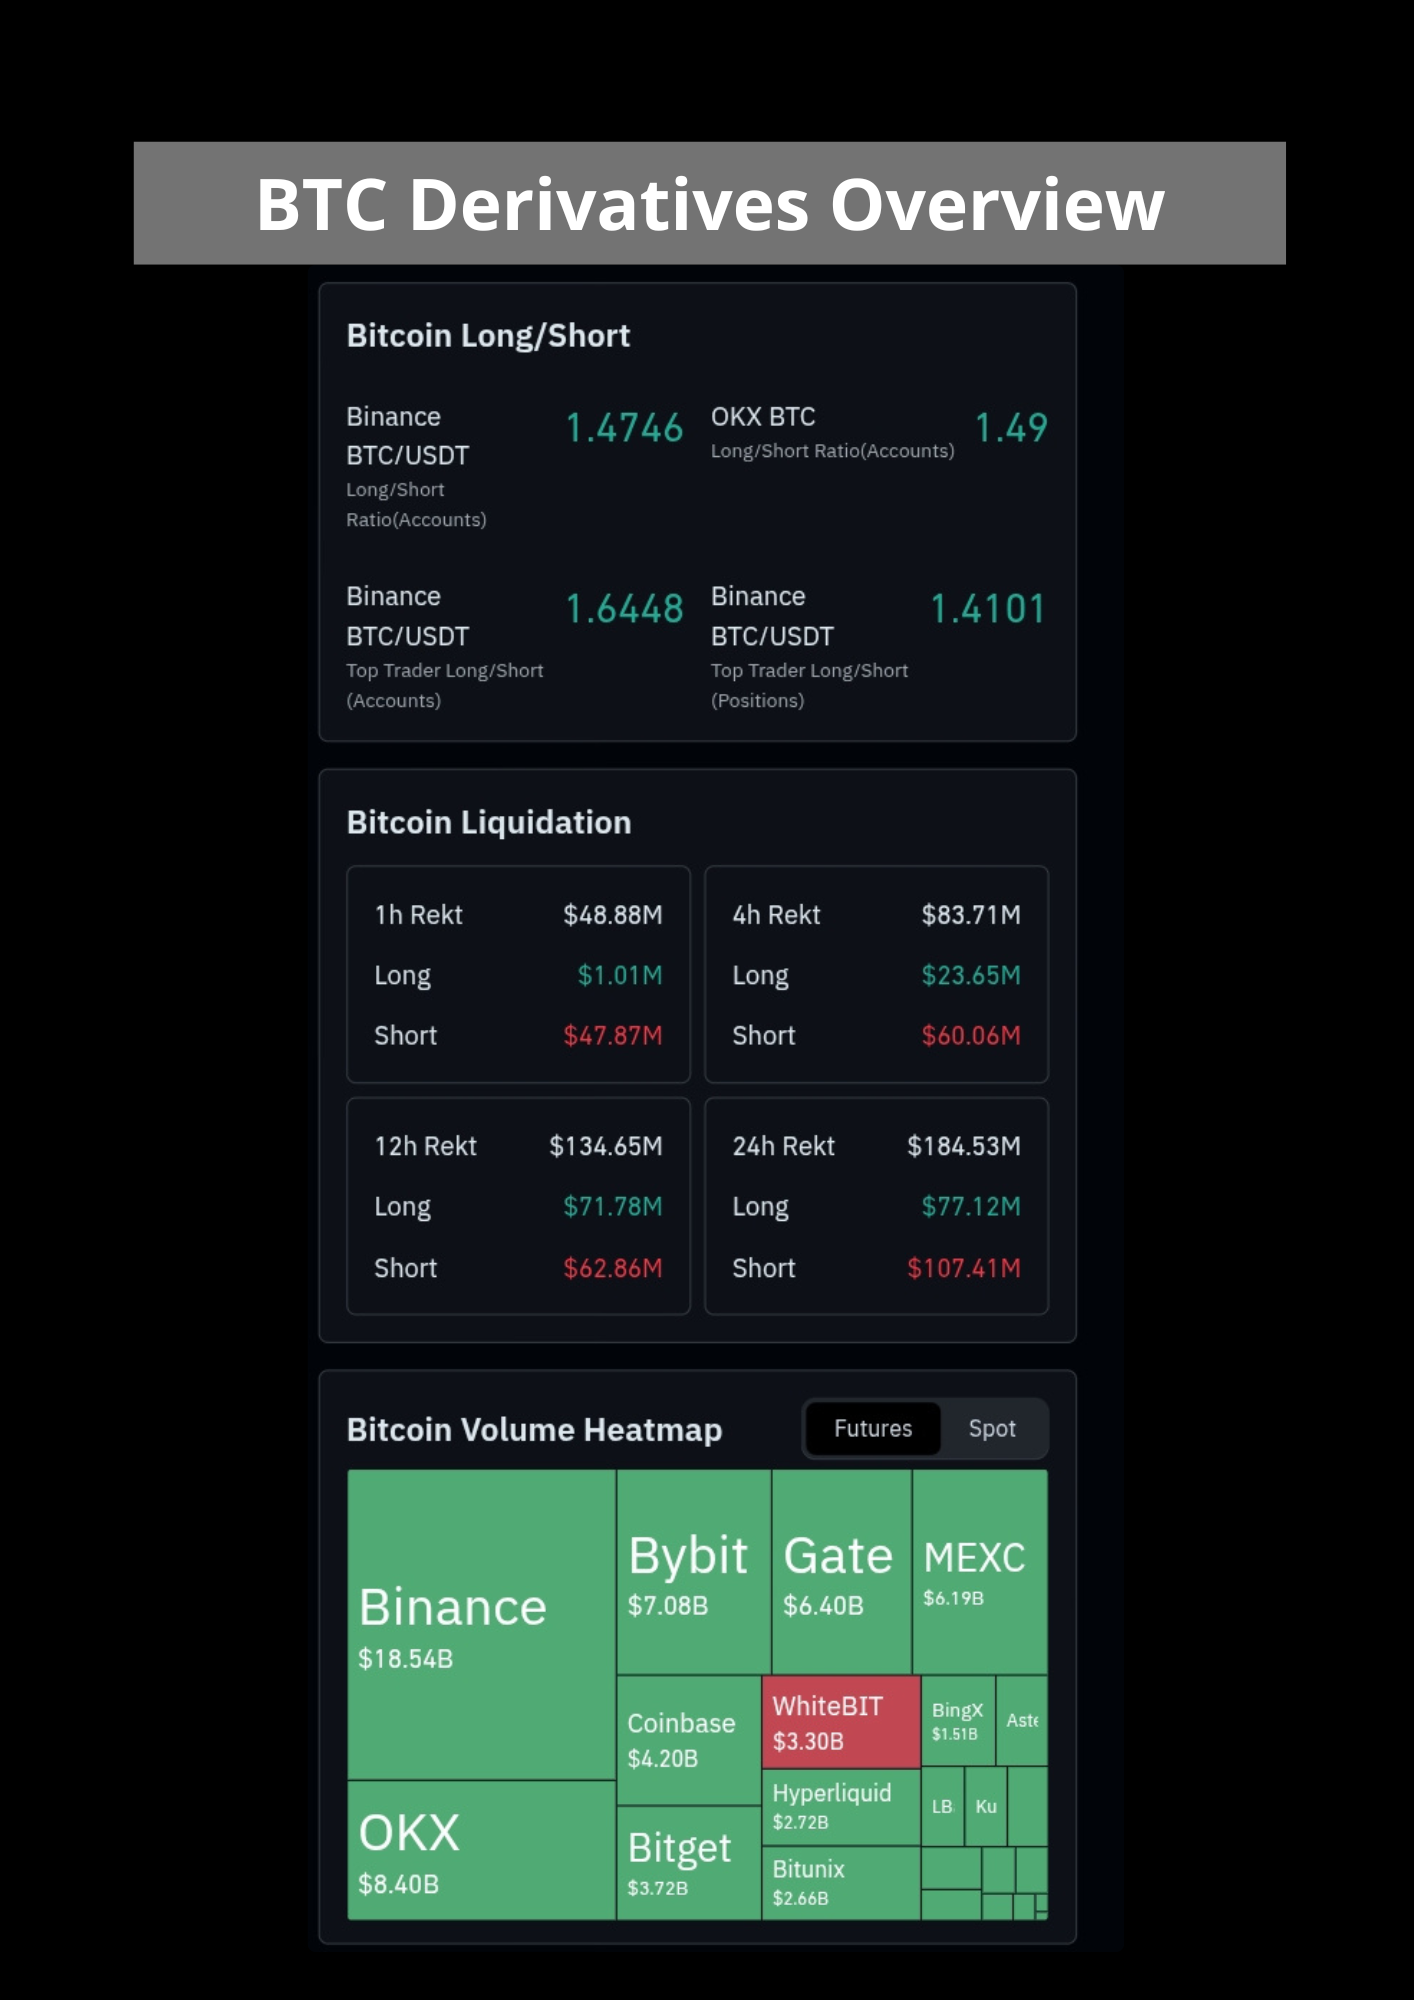Image resolution: width=1414 pixels, height=2000 pixels.
Task: Click the 12h Long value $71.78M
Action: [612, 1206]
